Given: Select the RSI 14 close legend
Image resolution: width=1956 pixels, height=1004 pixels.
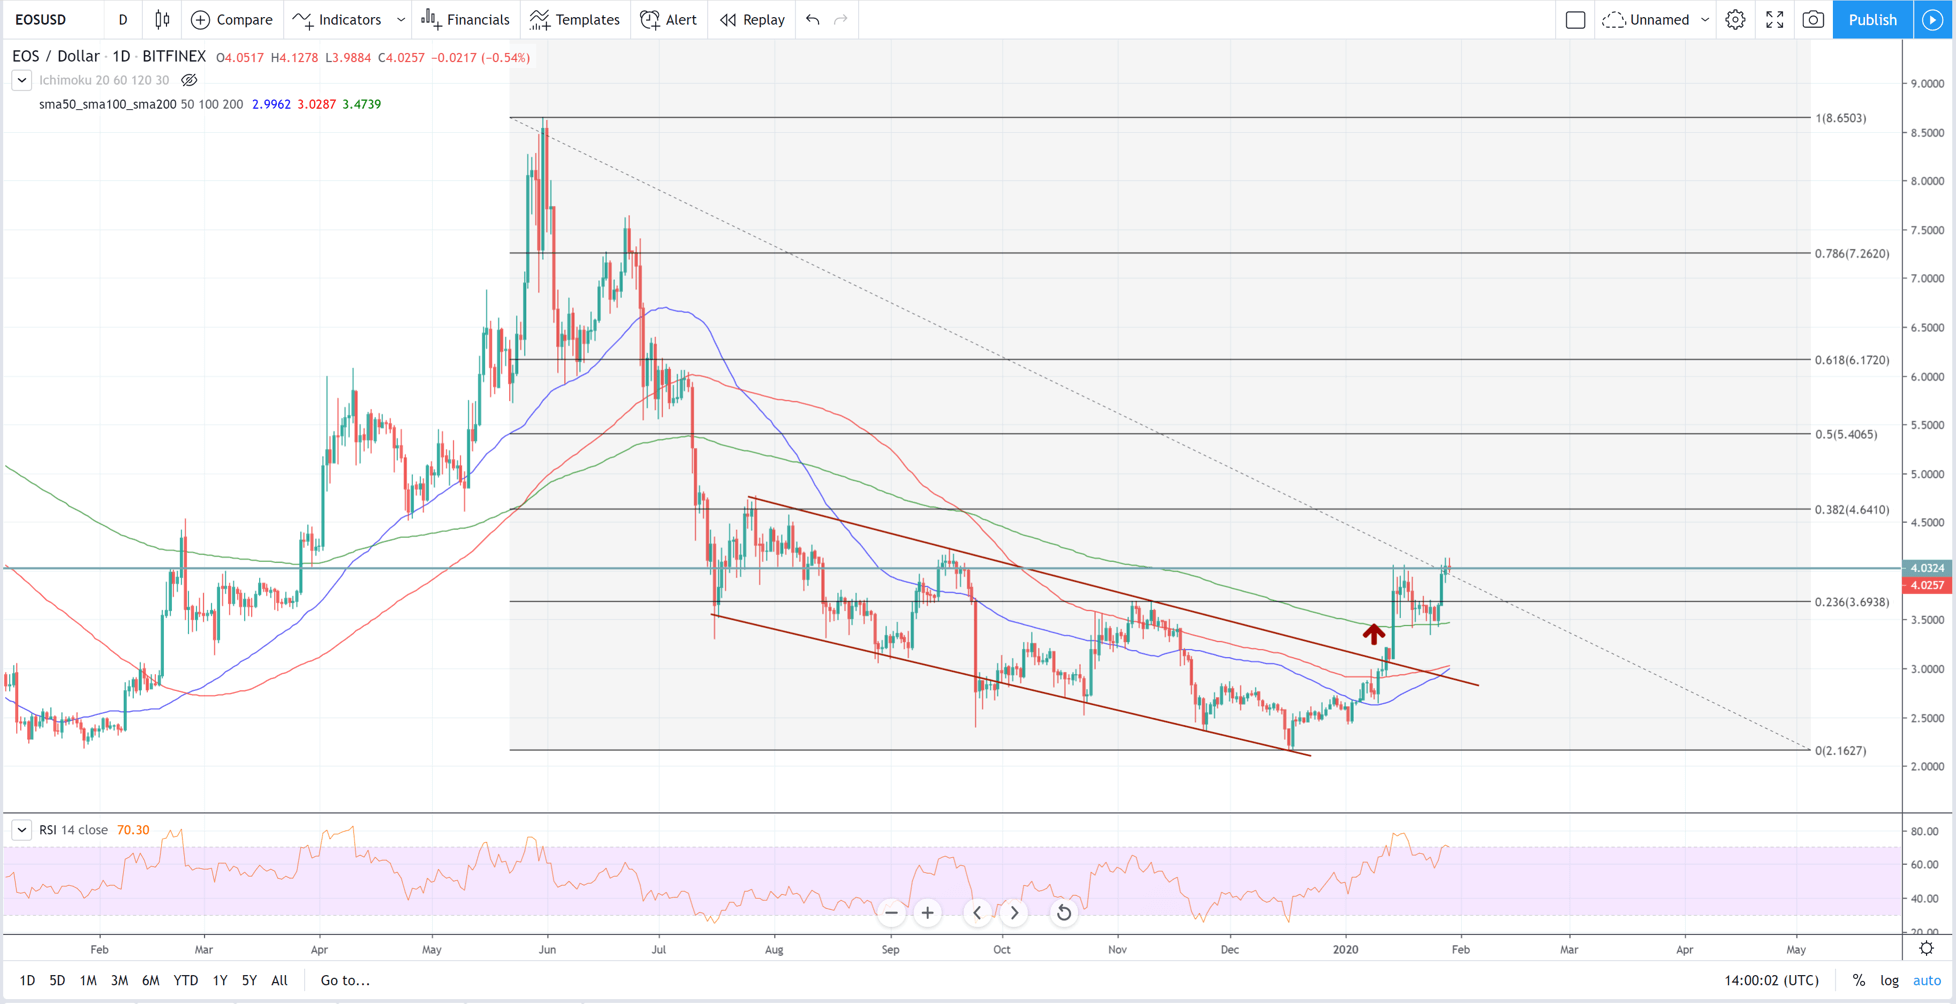Looking at the screenshot, I should pyautogui.click(x=73, y=830).
